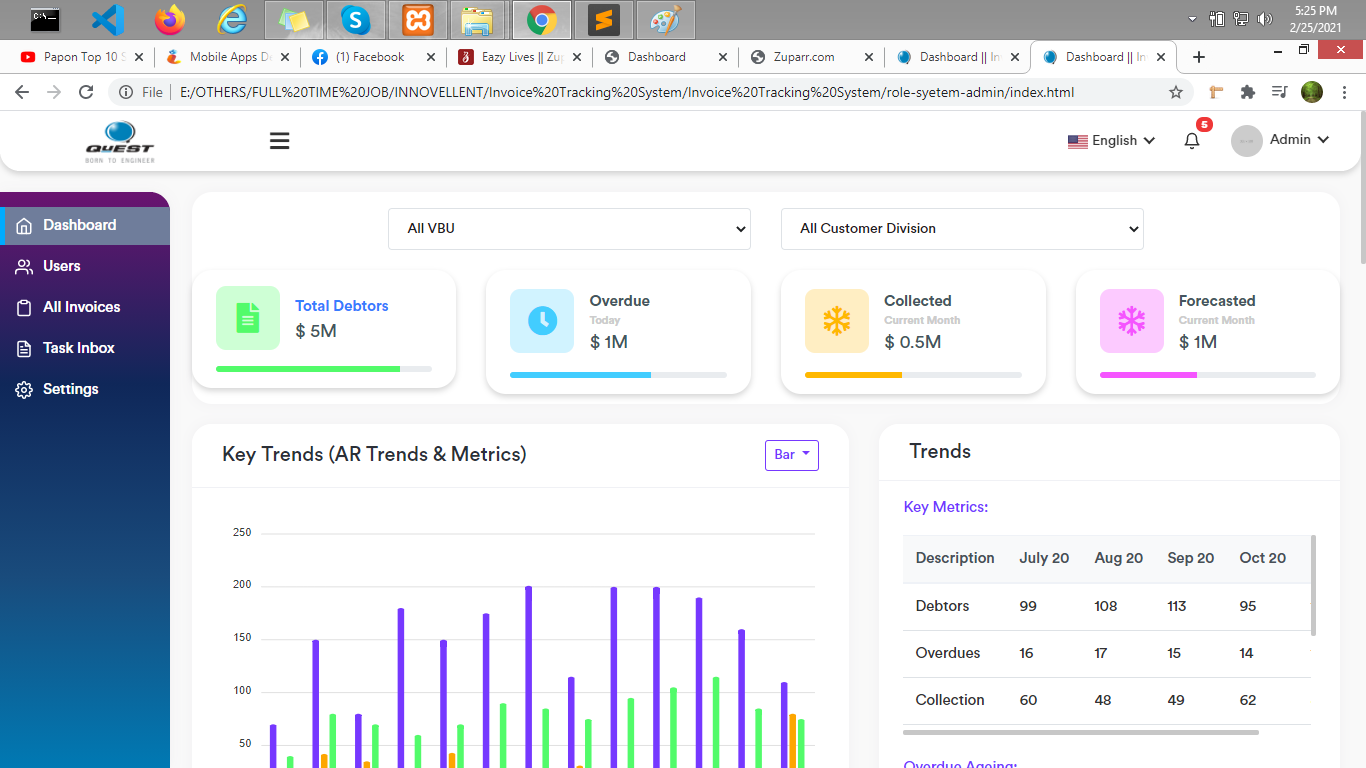Click the Key Metrics horizontal scrollbar
The height and width of the screenshot is (768, 1366).
pyautogui.click(x=1080, y=732)
